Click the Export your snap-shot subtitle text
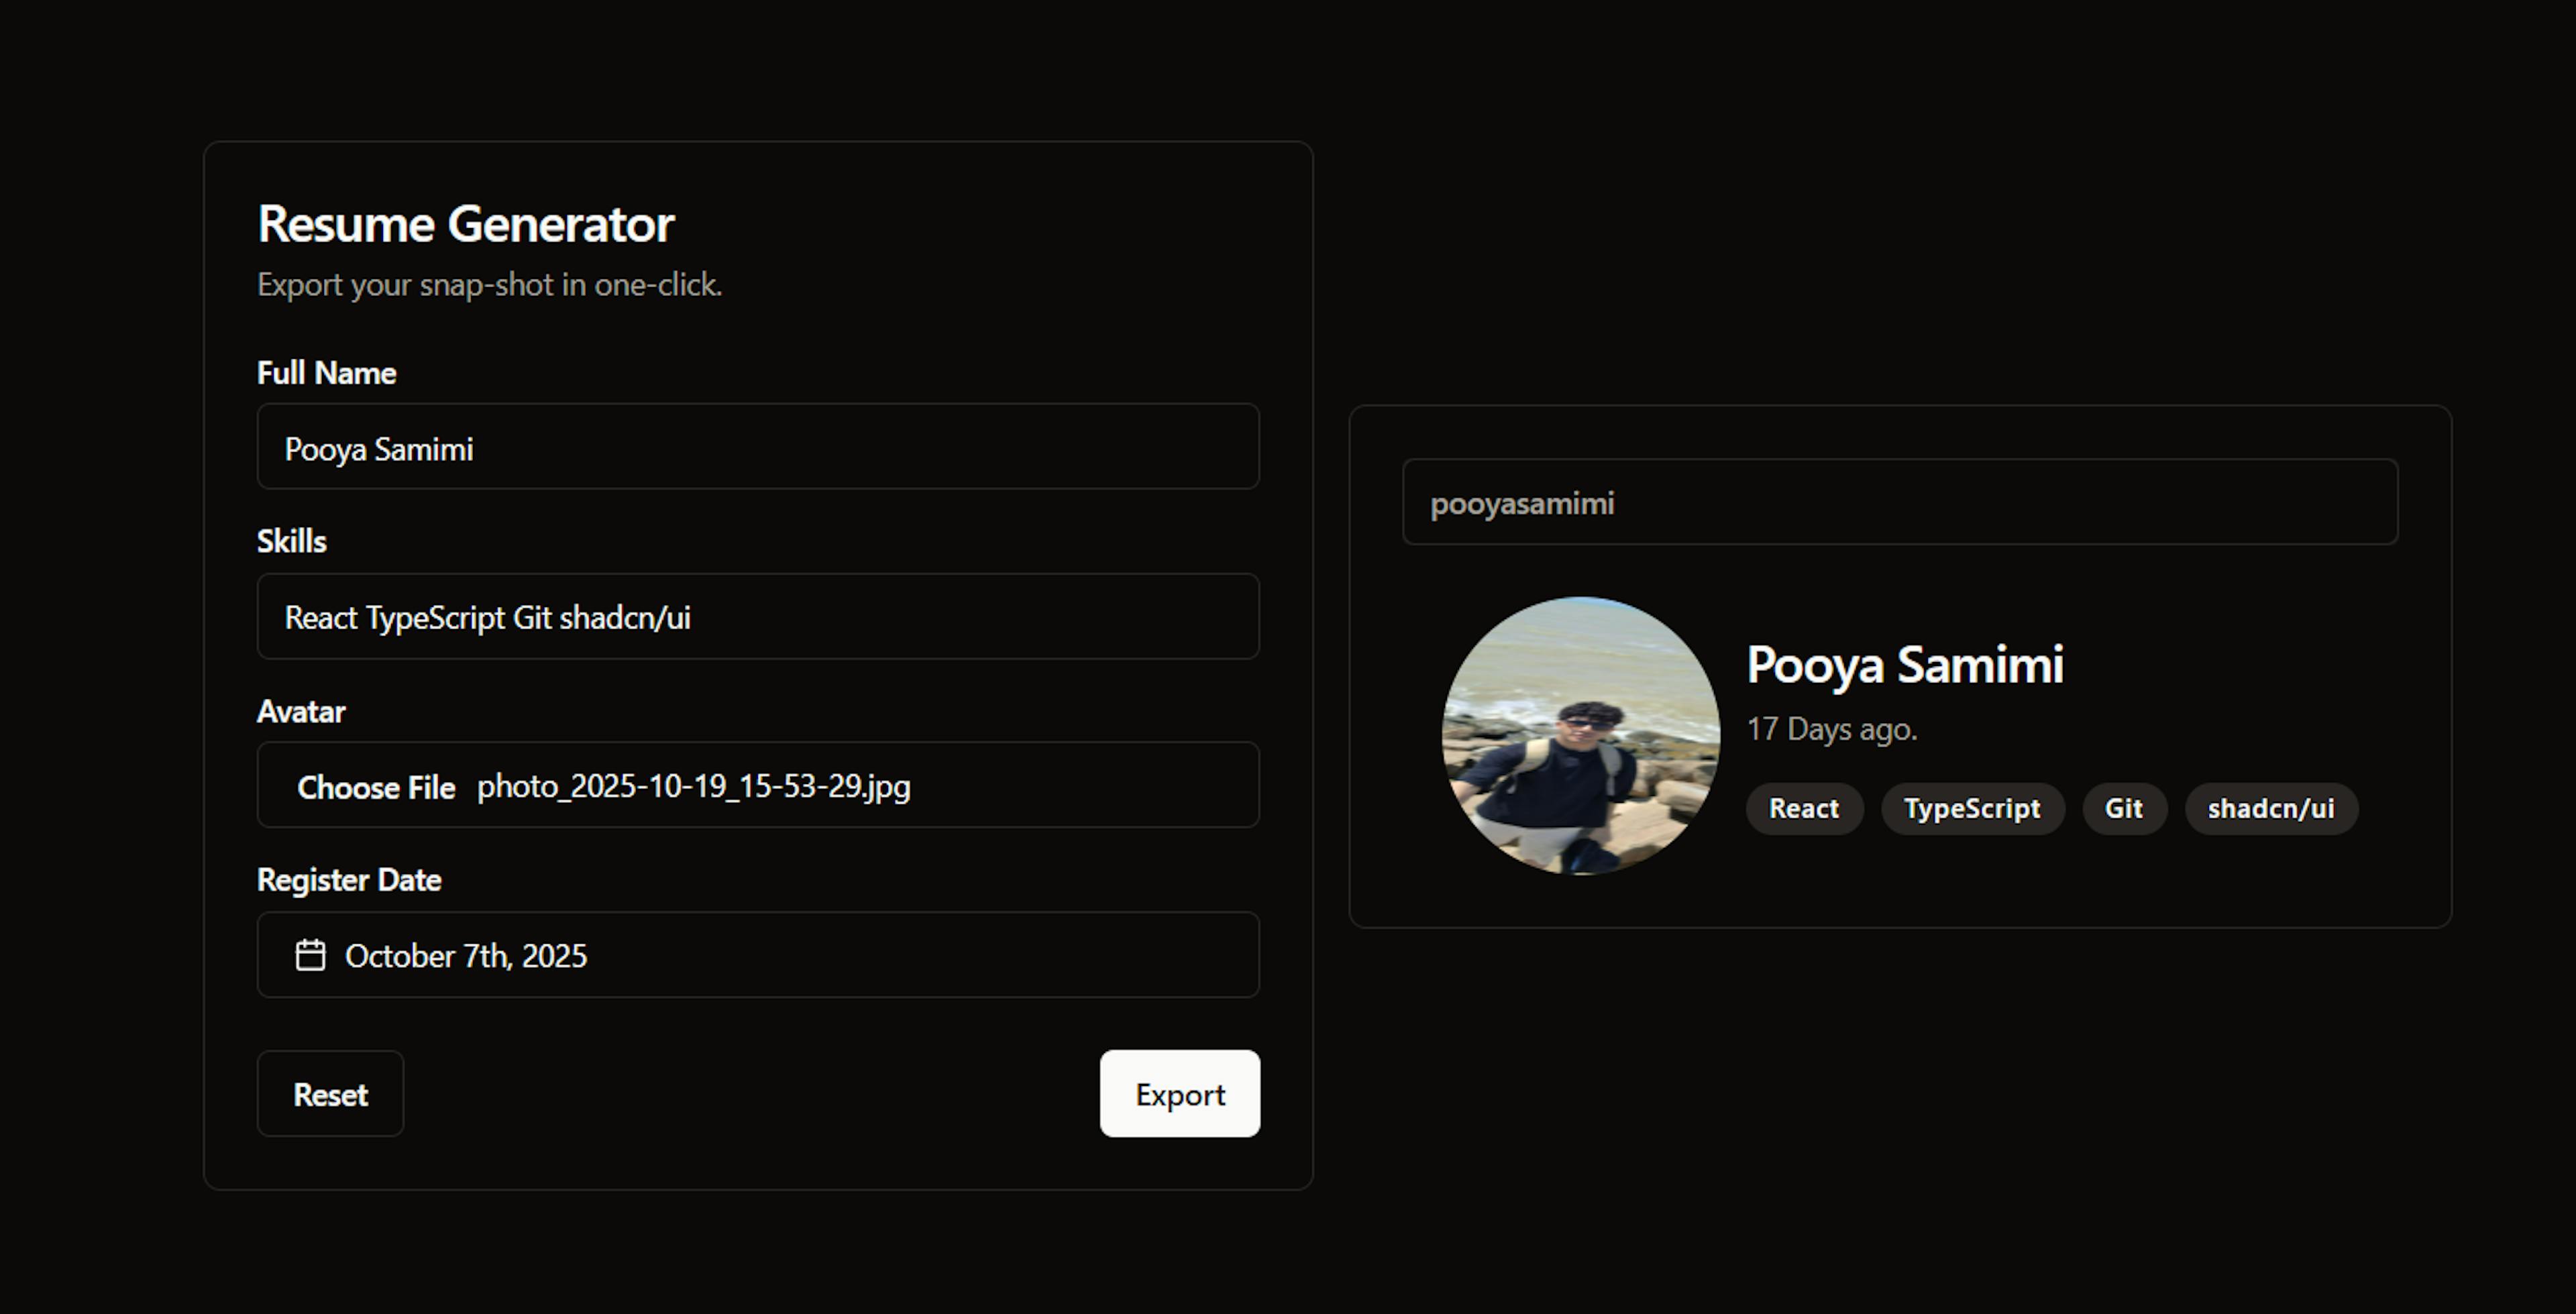This screenshot has height=1314, width=2576. tap(489, 285)
